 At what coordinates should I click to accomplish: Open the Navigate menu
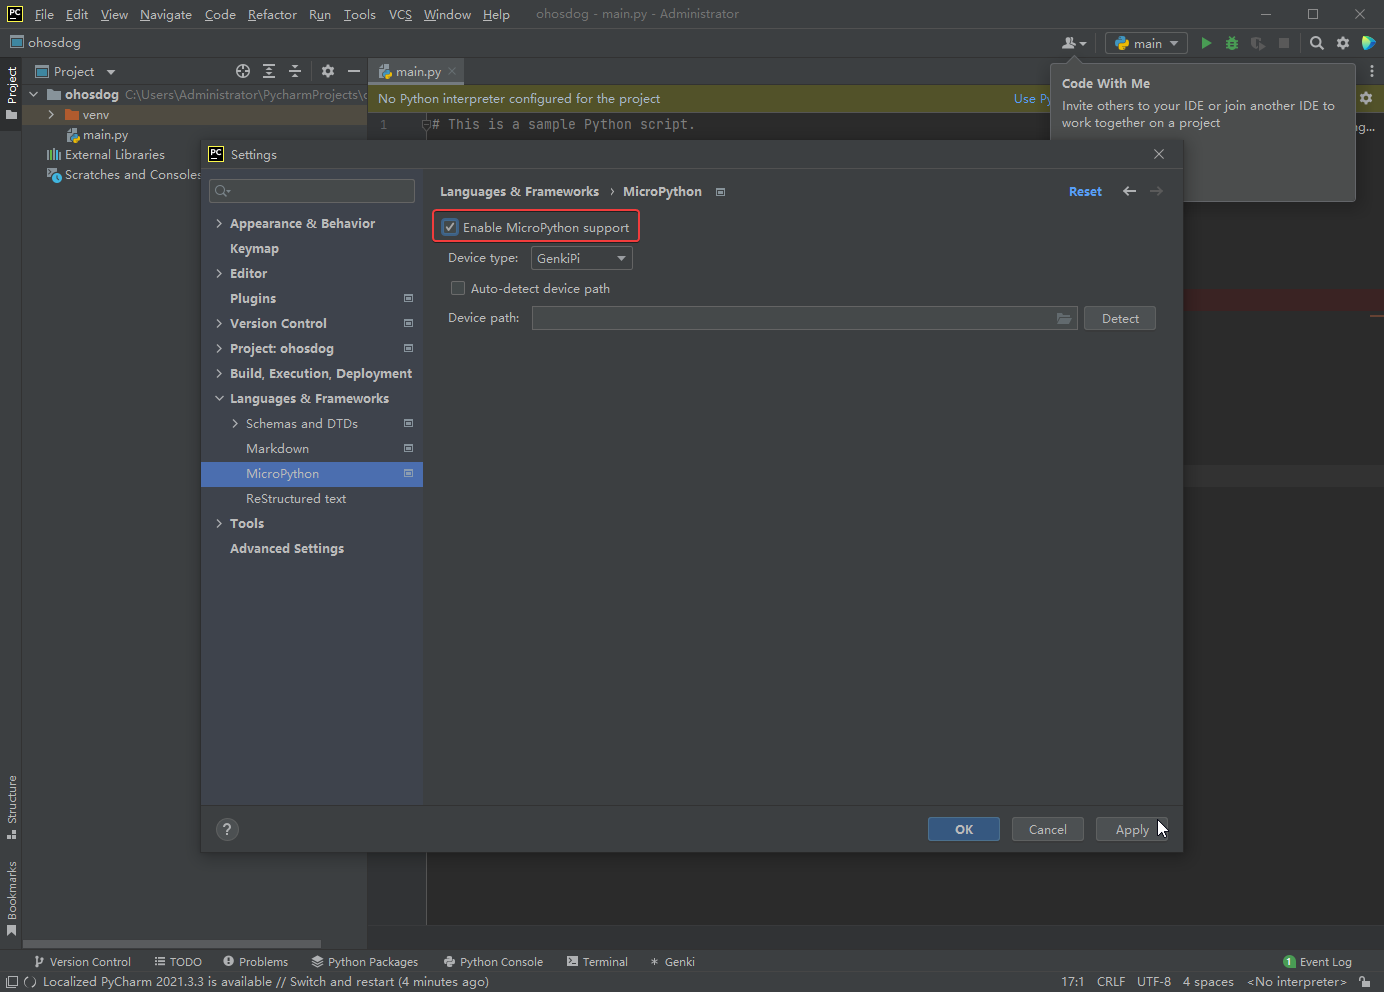166,14
